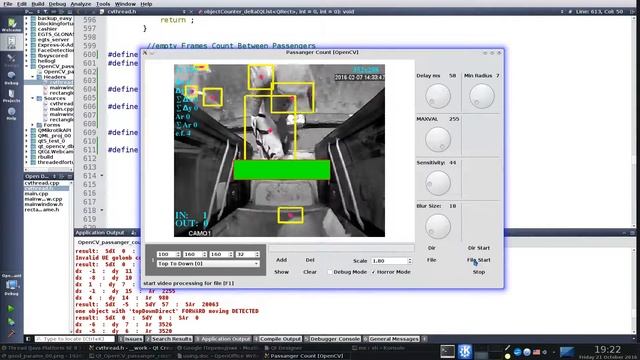Open the Window menu
This screenshot has width=640, height=360.
pos(125,4)
